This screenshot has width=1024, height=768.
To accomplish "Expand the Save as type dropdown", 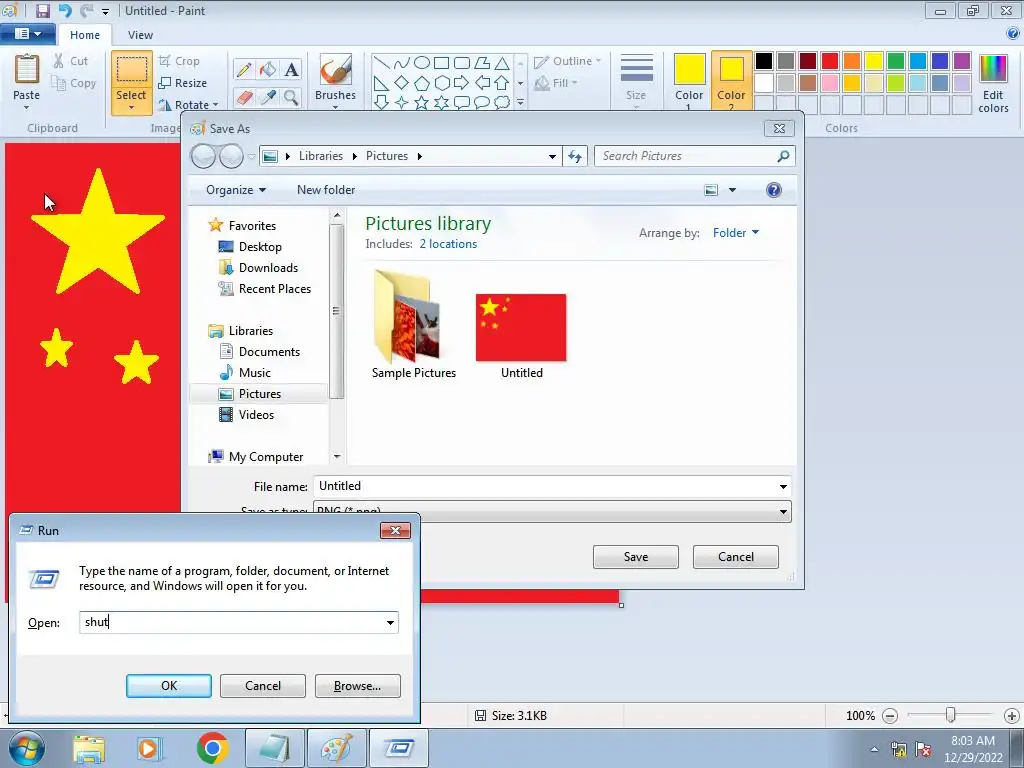I will [783, 511].
